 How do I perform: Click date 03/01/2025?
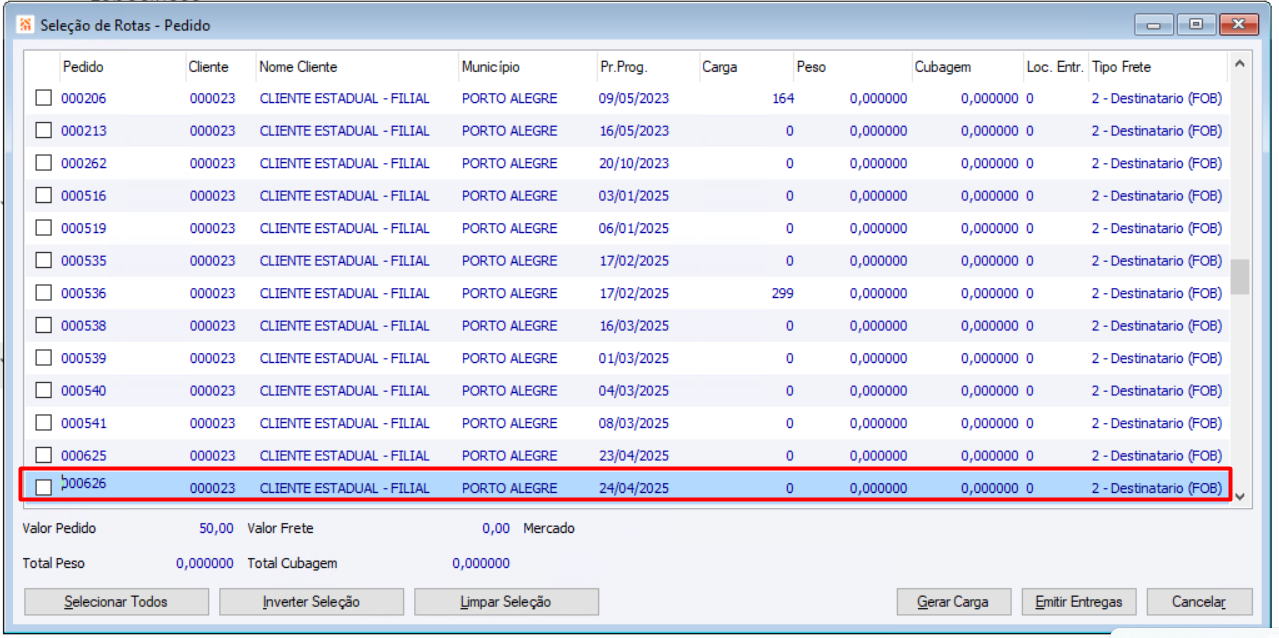(x=634, y=196)
